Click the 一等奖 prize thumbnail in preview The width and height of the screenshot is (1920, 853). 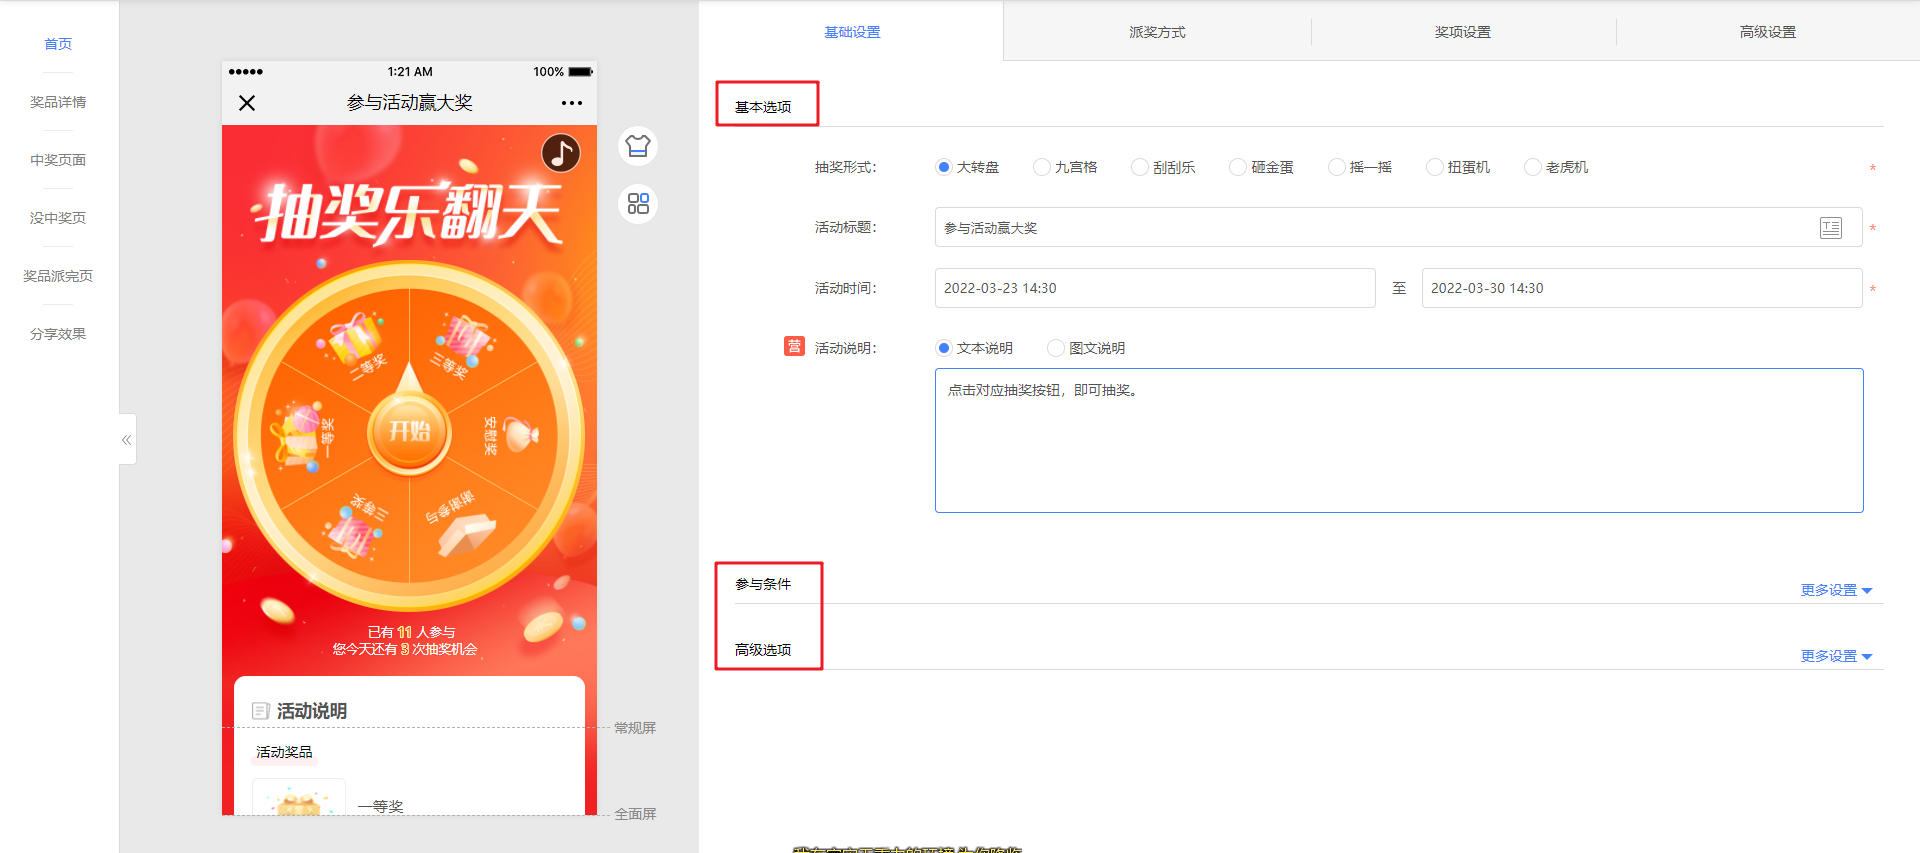tap(299, 798)
